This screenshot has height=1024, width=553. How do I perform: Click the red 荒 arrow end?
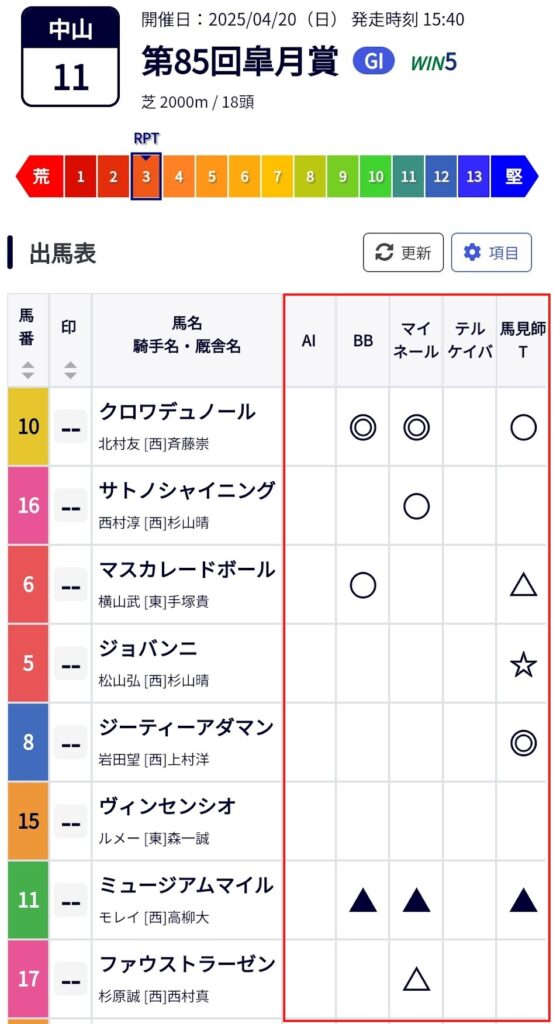40,176
